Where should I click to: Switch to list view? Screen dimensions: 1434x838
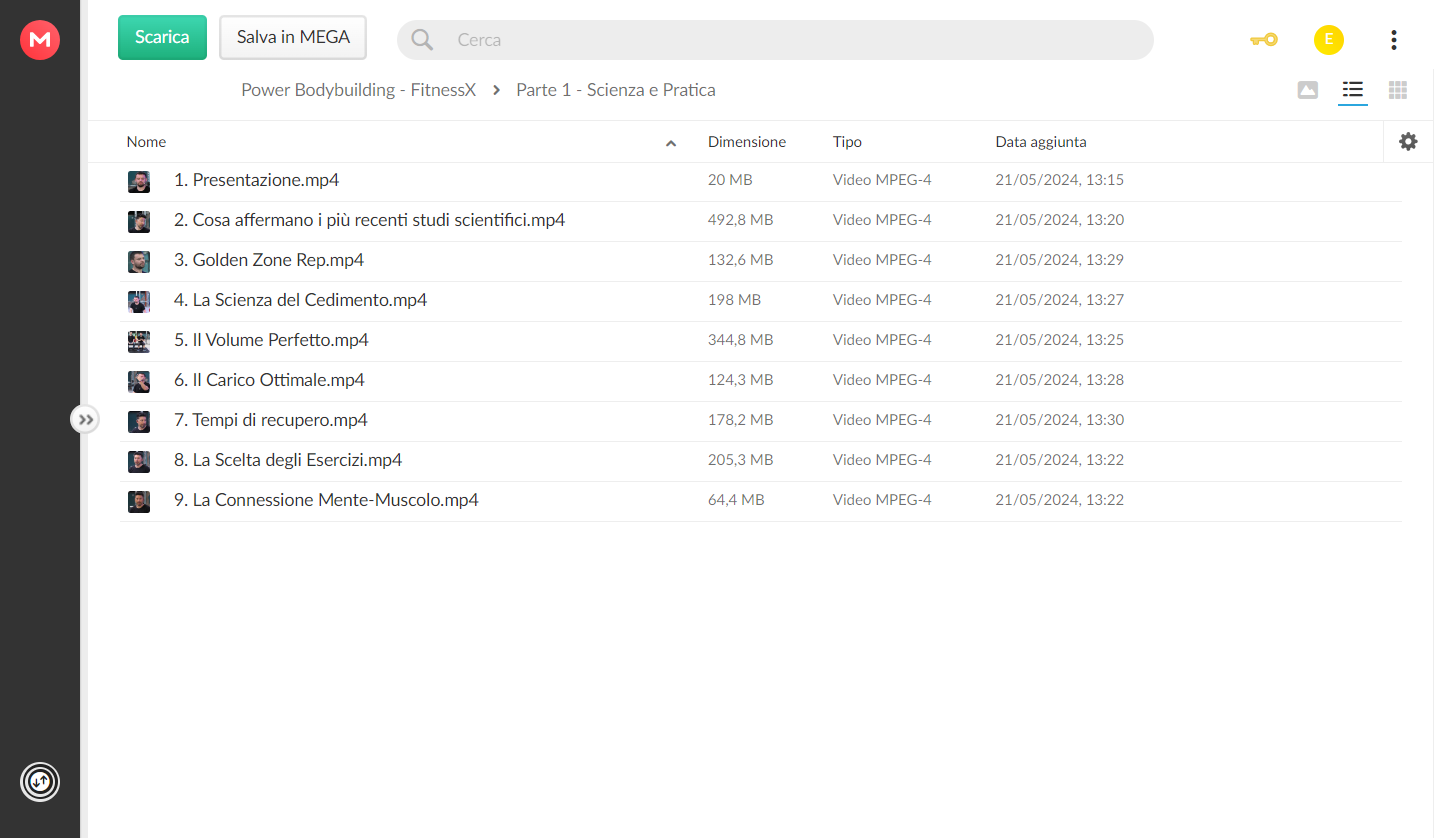coord(1352,90)
